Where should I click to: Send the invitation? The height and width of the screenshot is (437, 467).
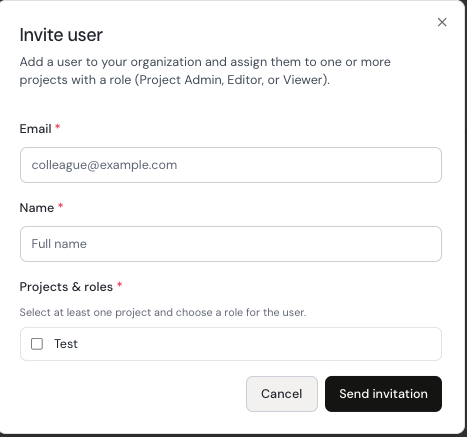point(383,394)
